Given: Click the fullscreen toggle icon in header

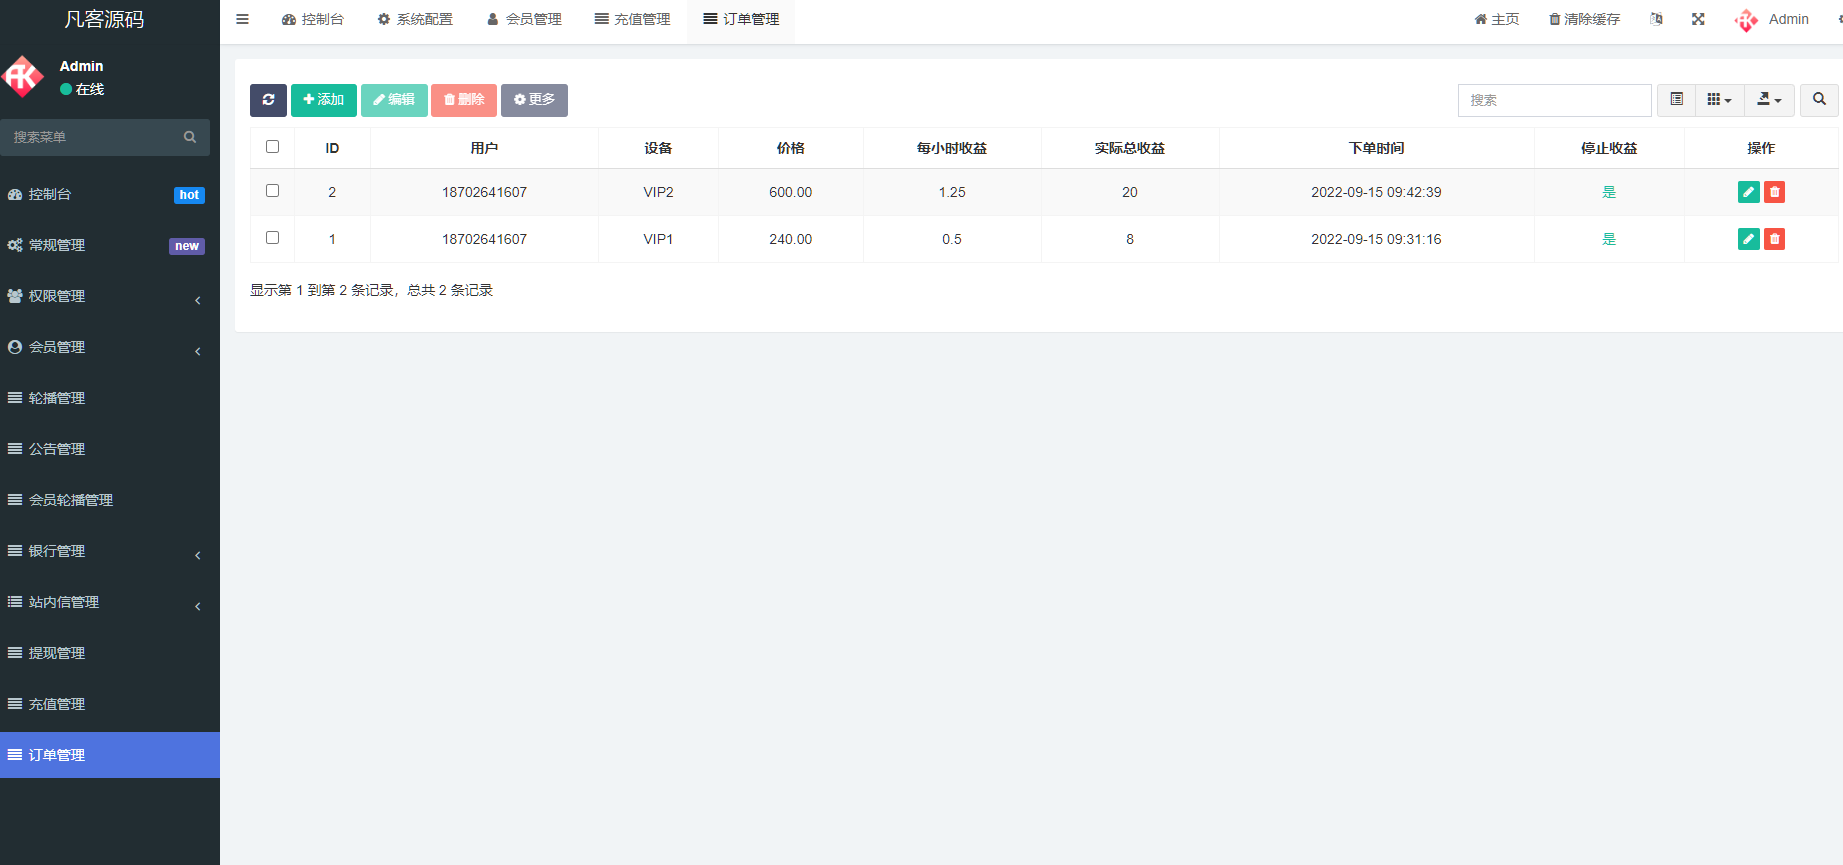Looking at the screenshot, I should pos(1698,19).
